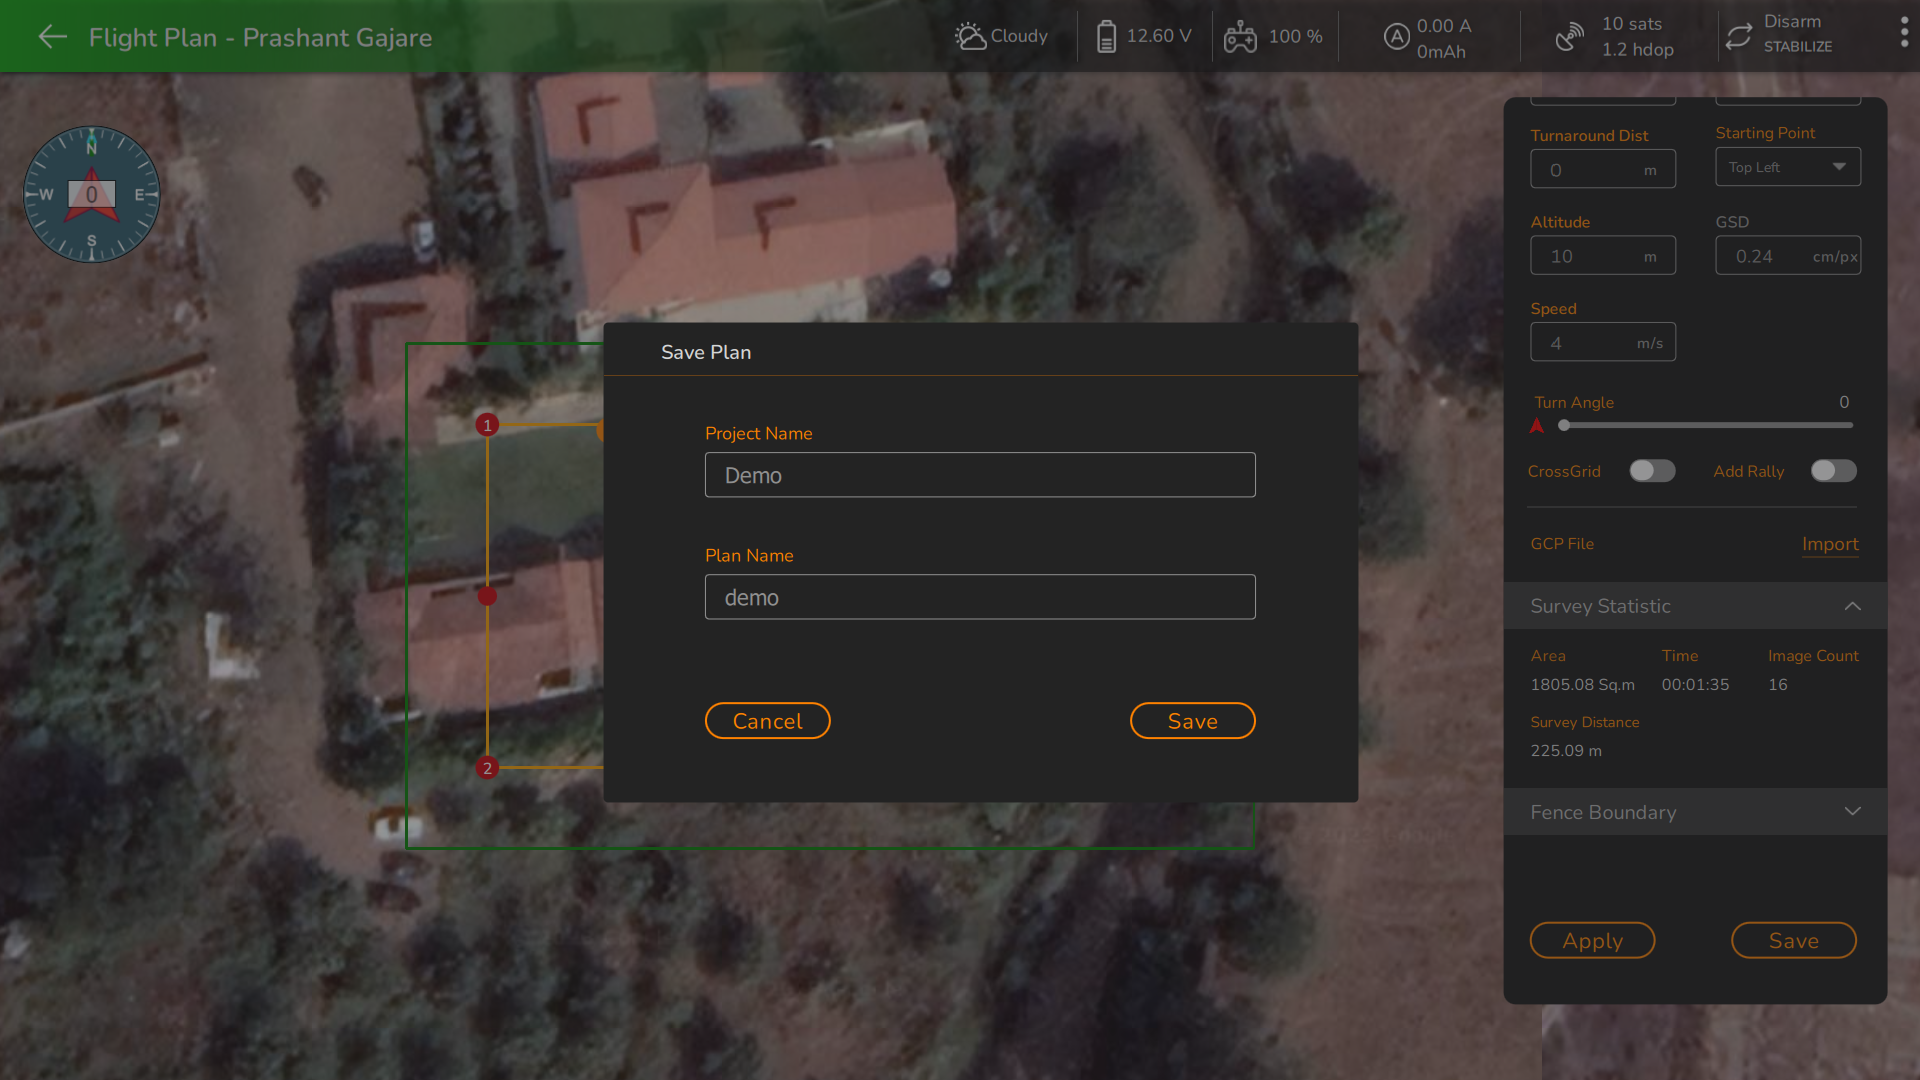Image resolution: width=1920 pixels, height=1080 pixels.
Task: Click the Cloudy weather icon
Action: tap(970, 37)
